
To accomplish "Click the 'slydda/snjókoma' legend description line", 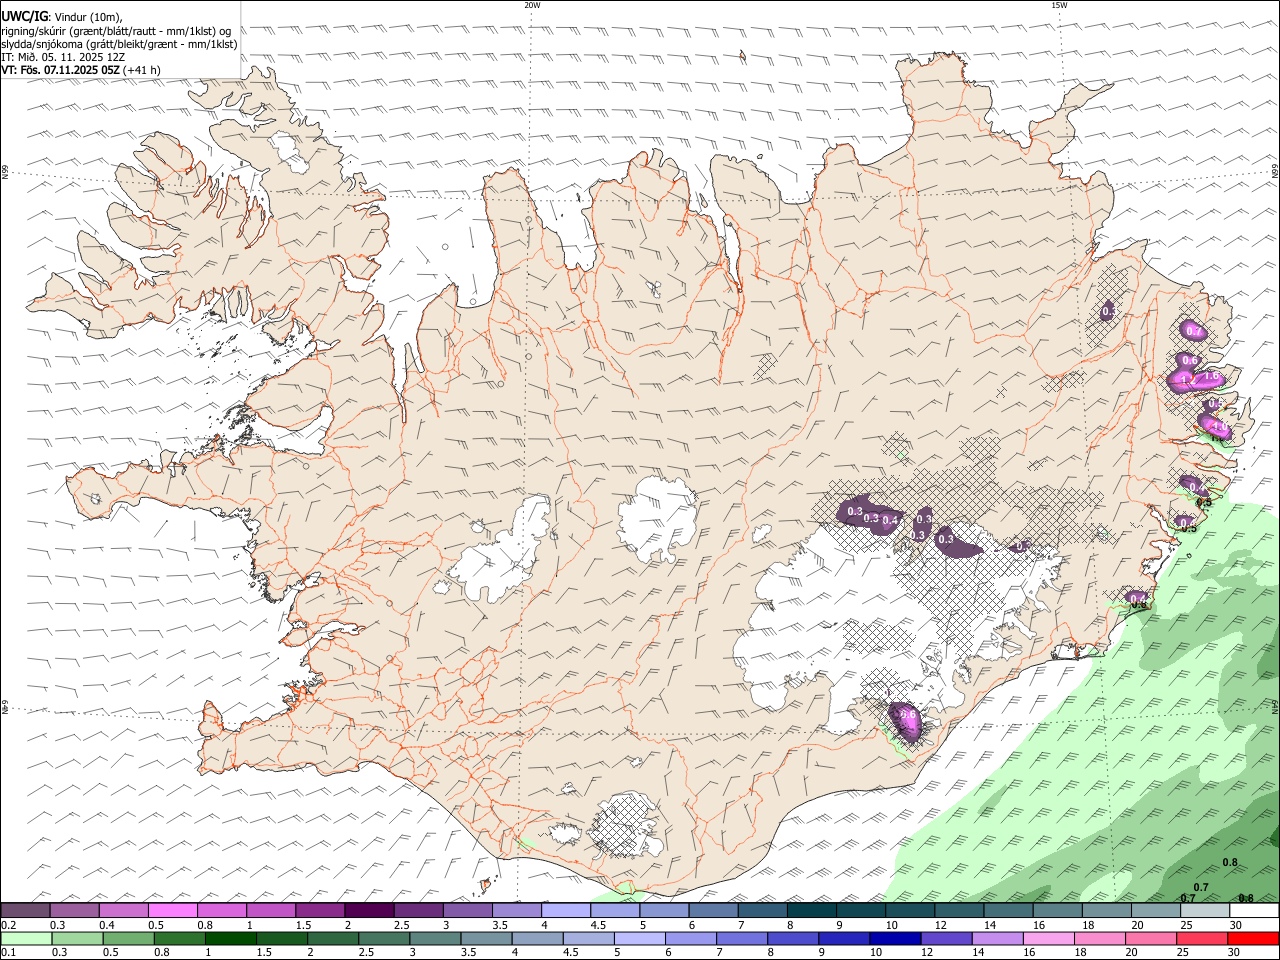I will click(x=119, y=44).
